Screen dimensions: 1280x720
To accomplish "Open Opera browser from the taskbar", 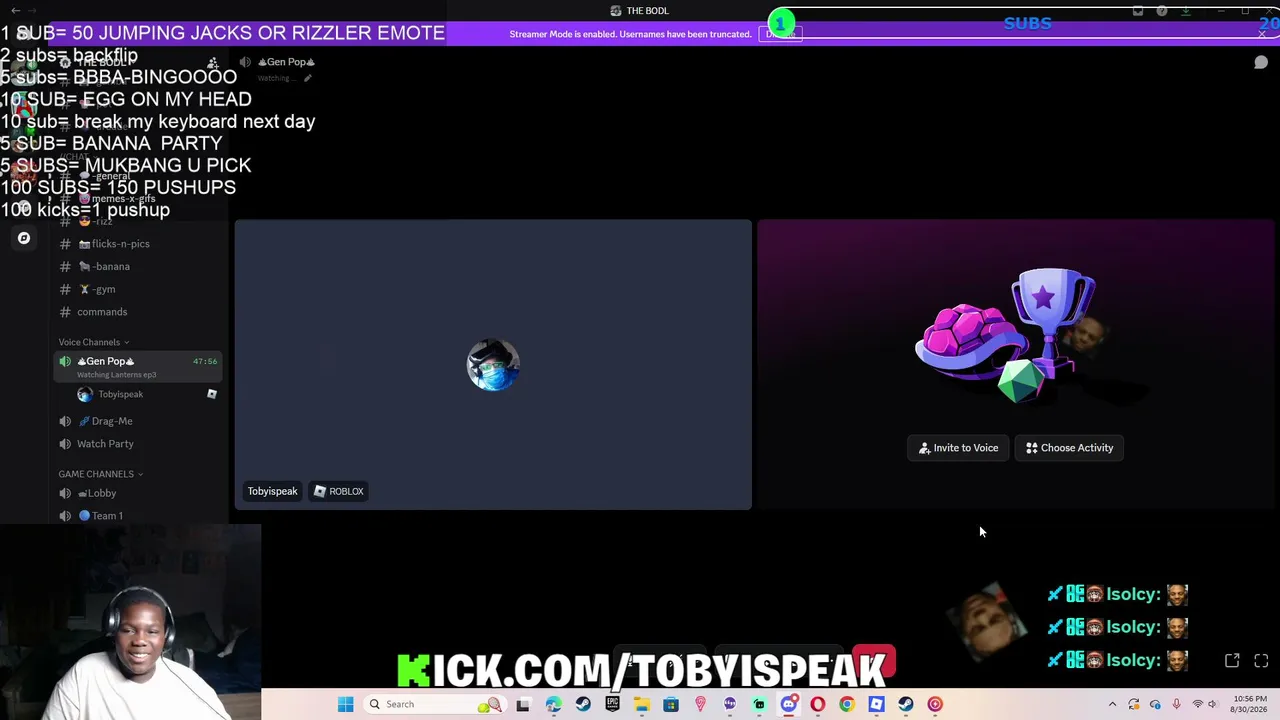I will (x=818, y=704).
